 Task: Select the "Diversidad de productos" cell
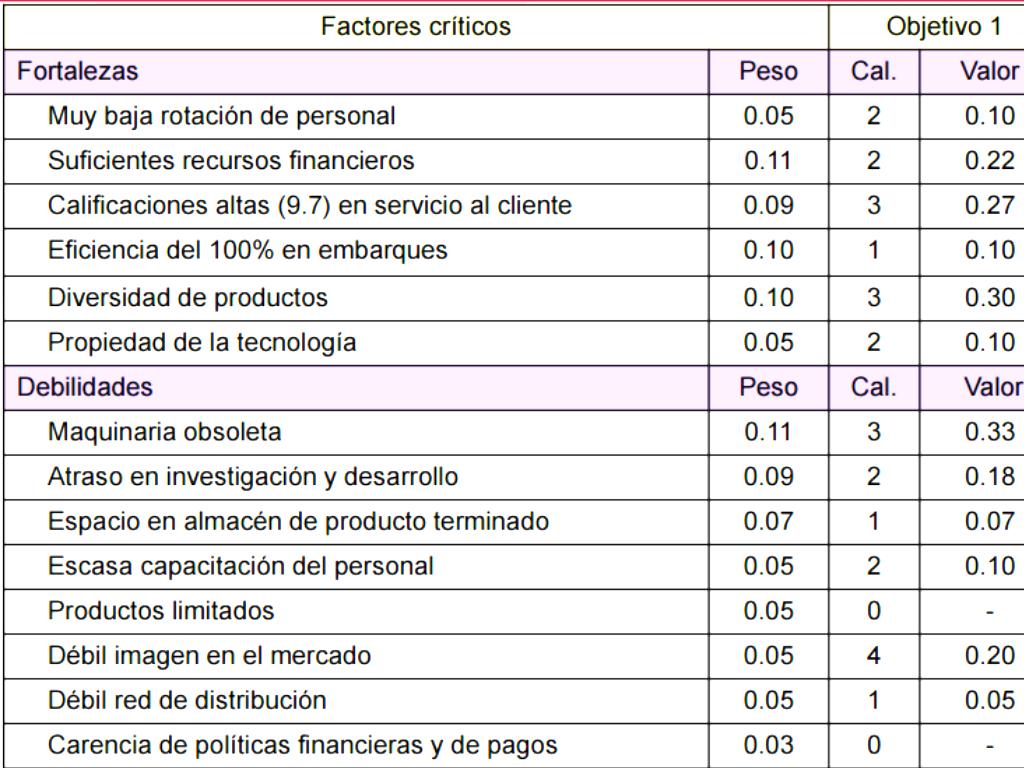[187, 297]
